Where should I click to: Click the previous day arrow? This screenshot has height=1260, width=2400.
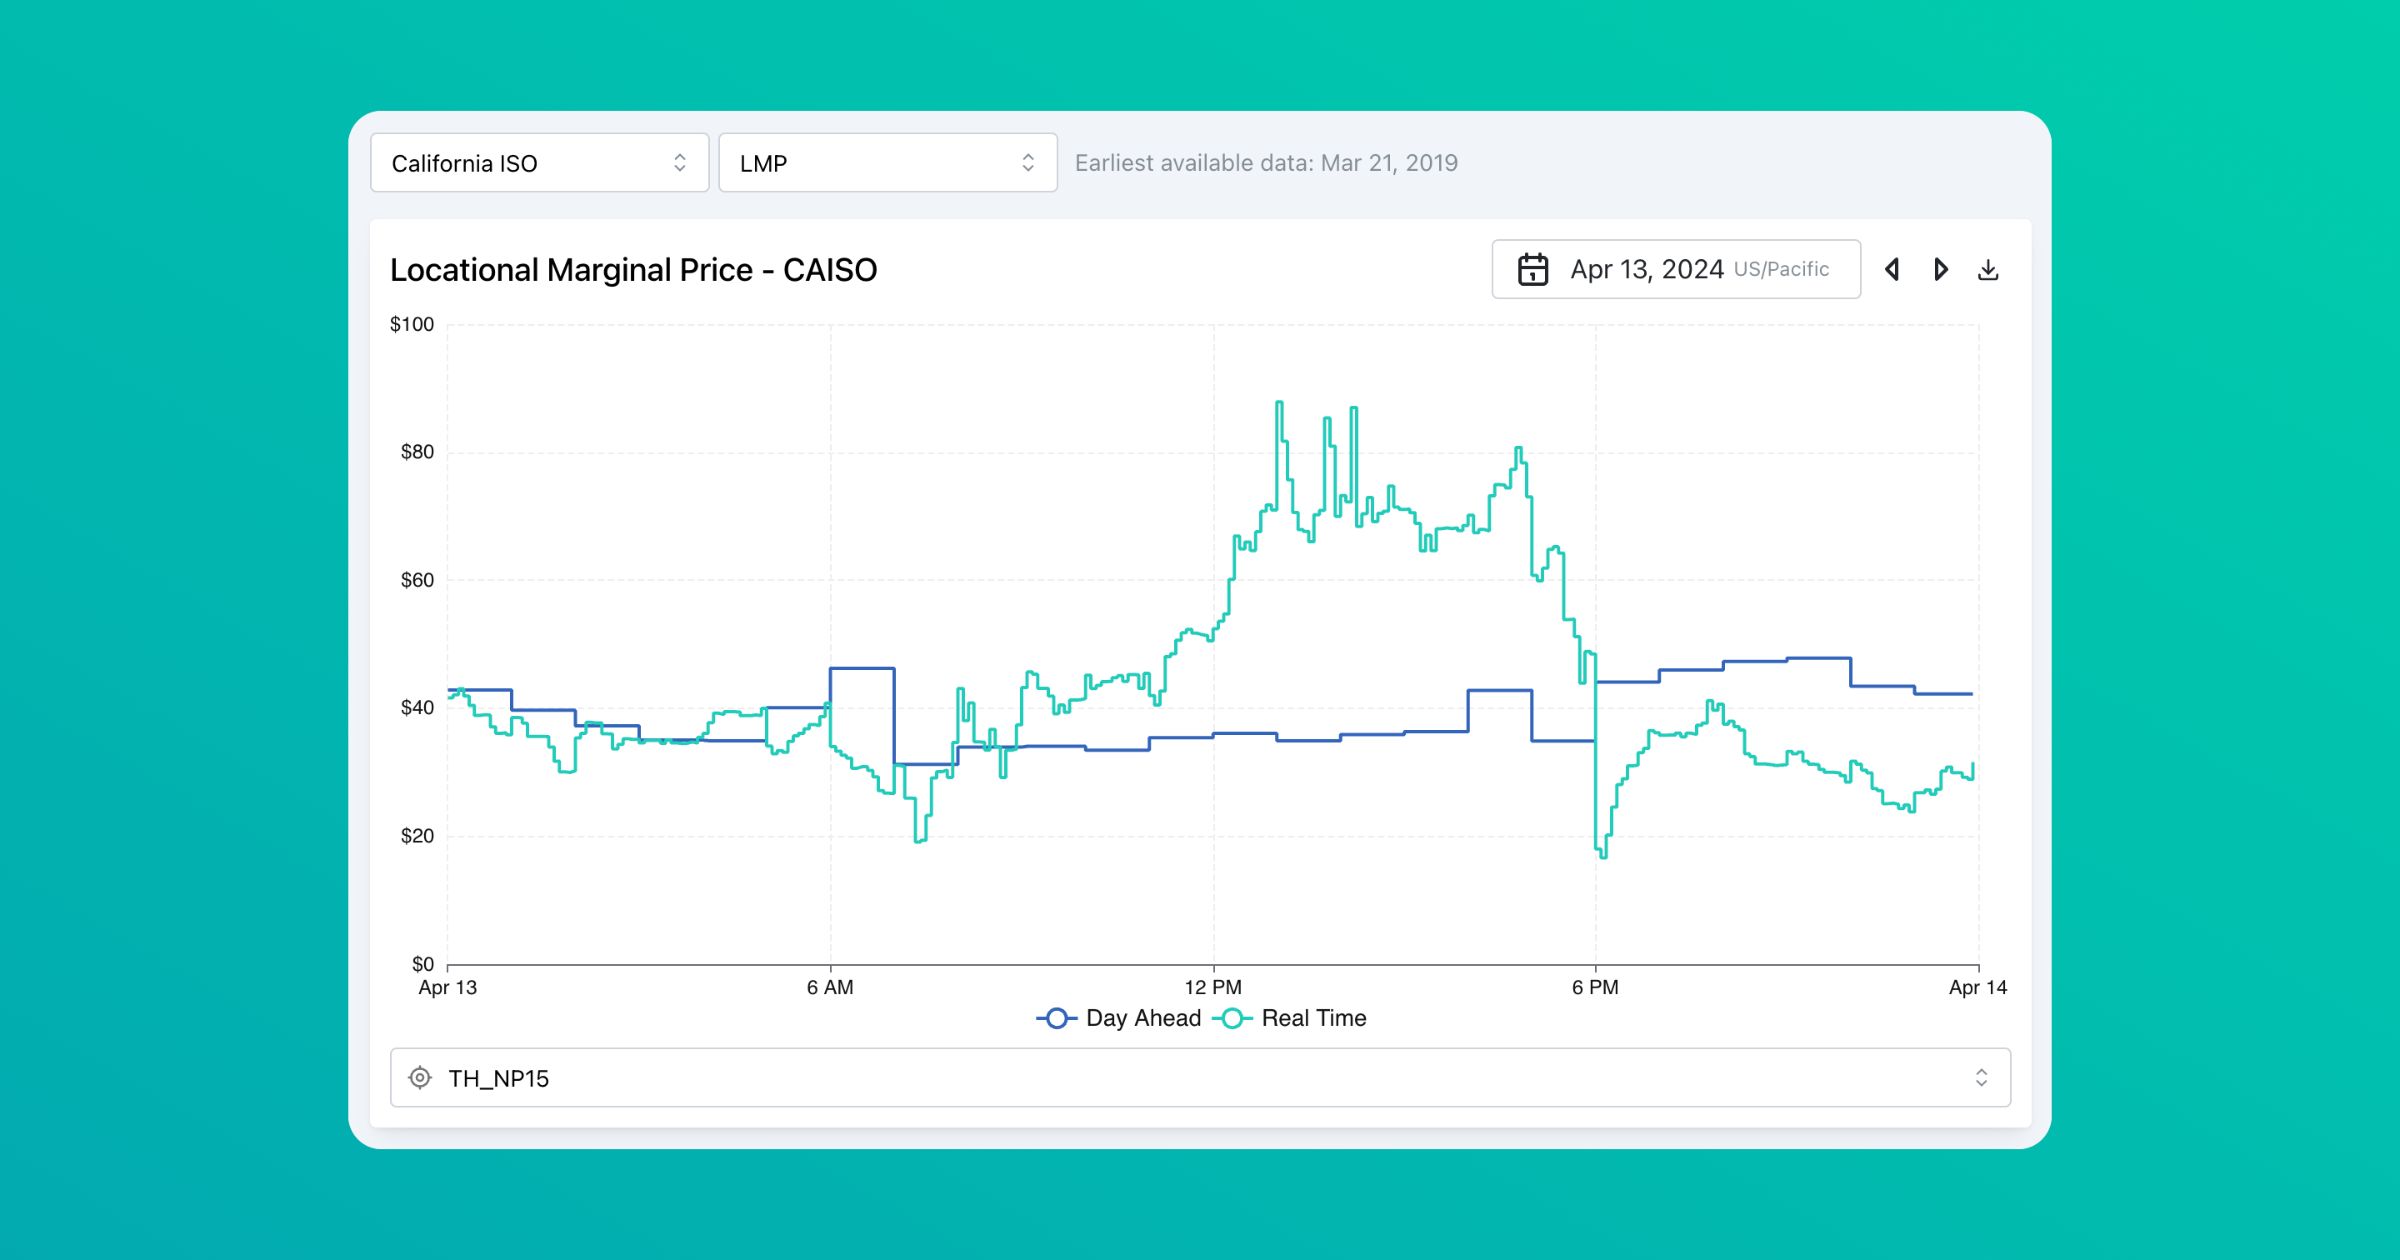coord(1892,268)
